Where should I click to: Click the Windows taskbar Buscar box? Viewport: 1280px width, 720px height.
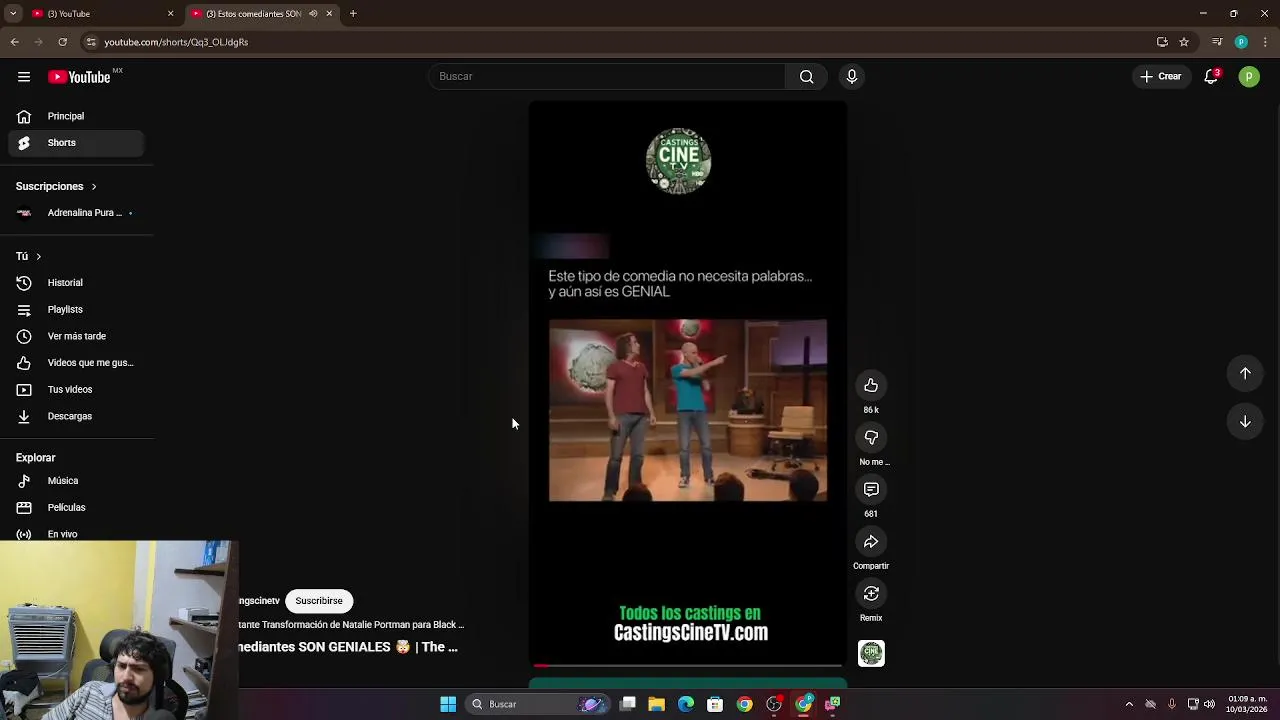click(537, 704)
